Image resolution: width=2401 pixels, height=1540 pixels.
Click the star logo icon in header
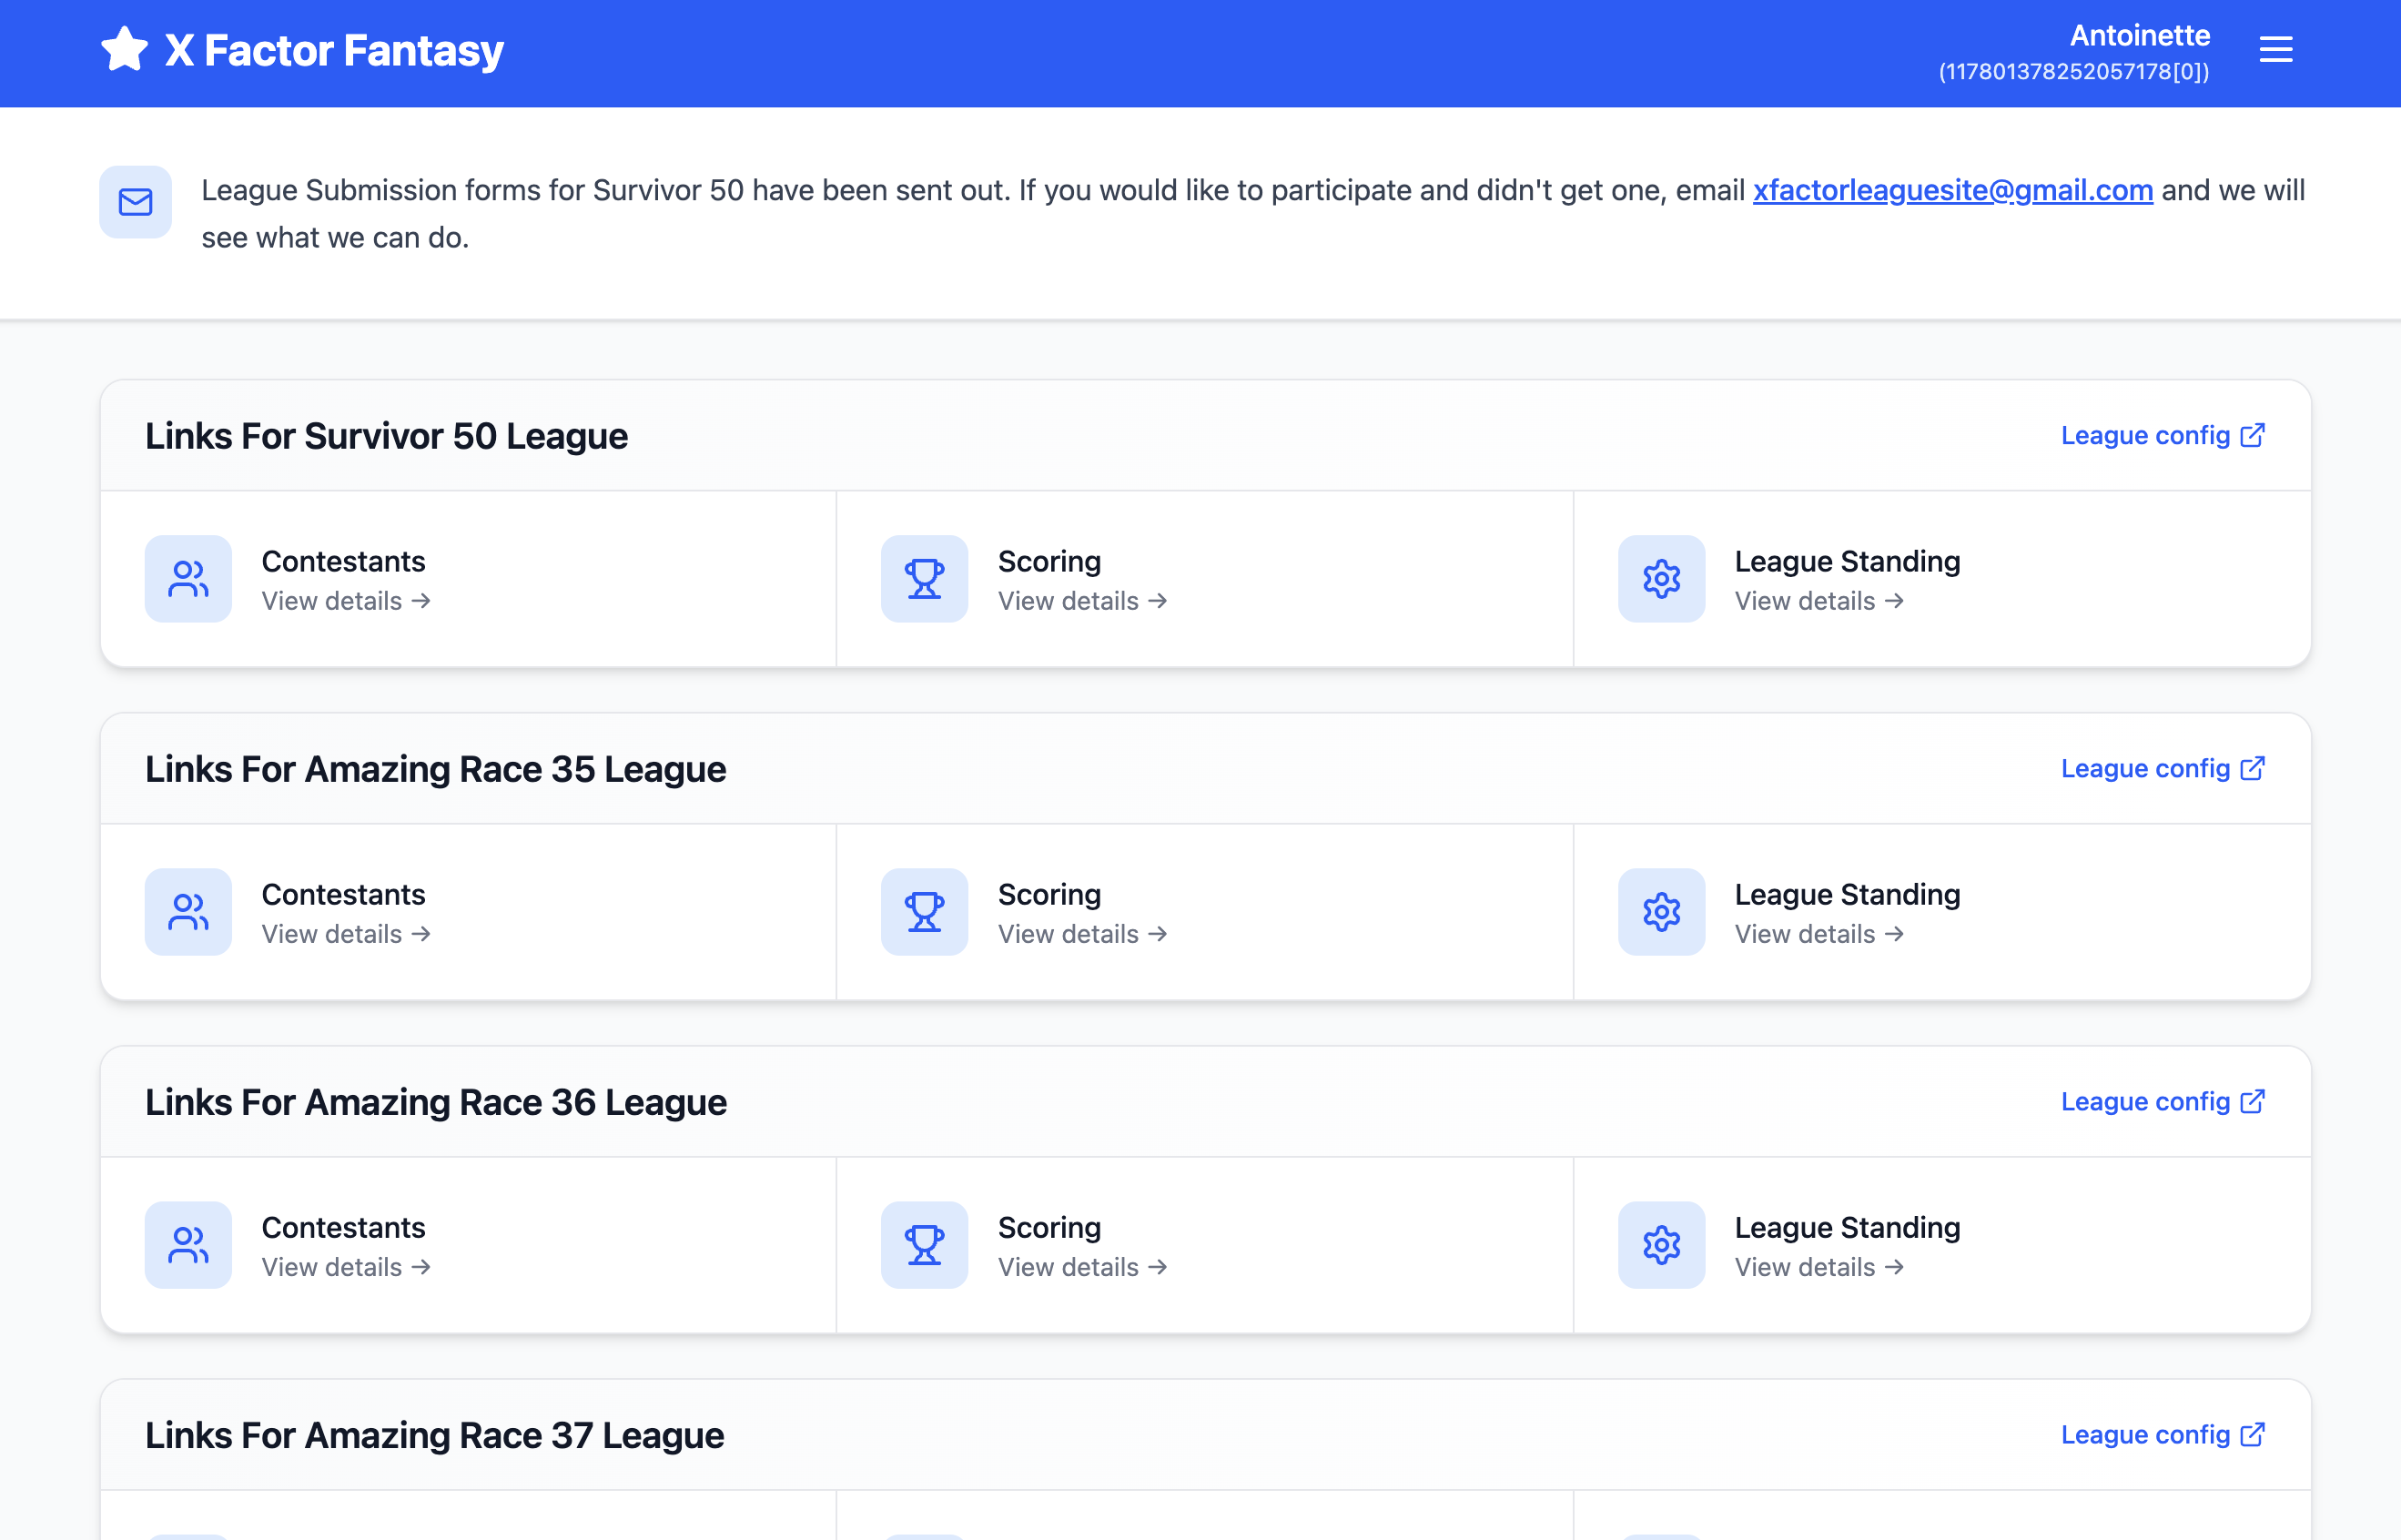click(125, 50)
